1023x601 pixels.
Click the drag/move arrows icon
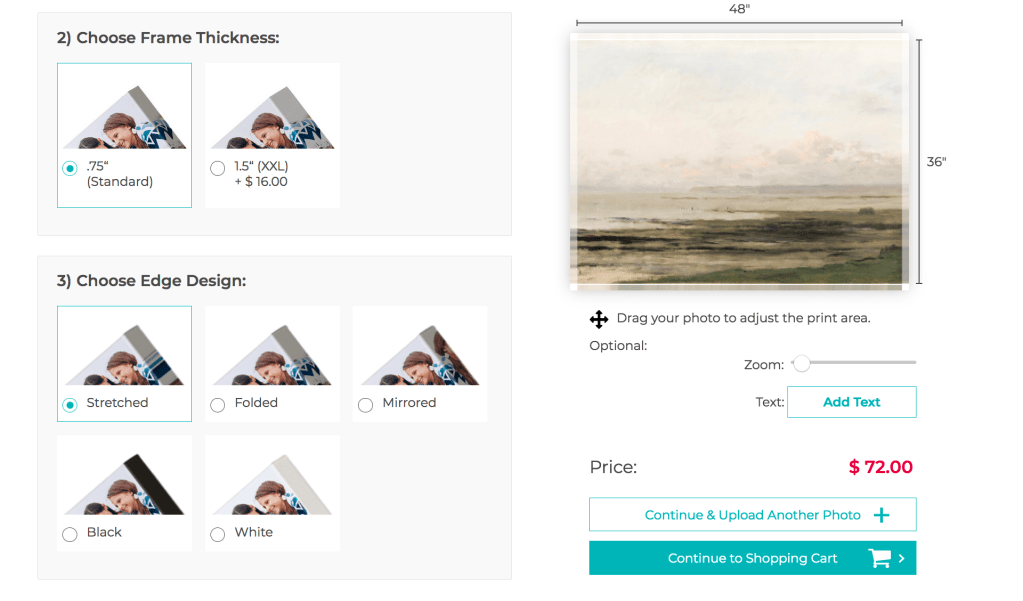(599, 319)
